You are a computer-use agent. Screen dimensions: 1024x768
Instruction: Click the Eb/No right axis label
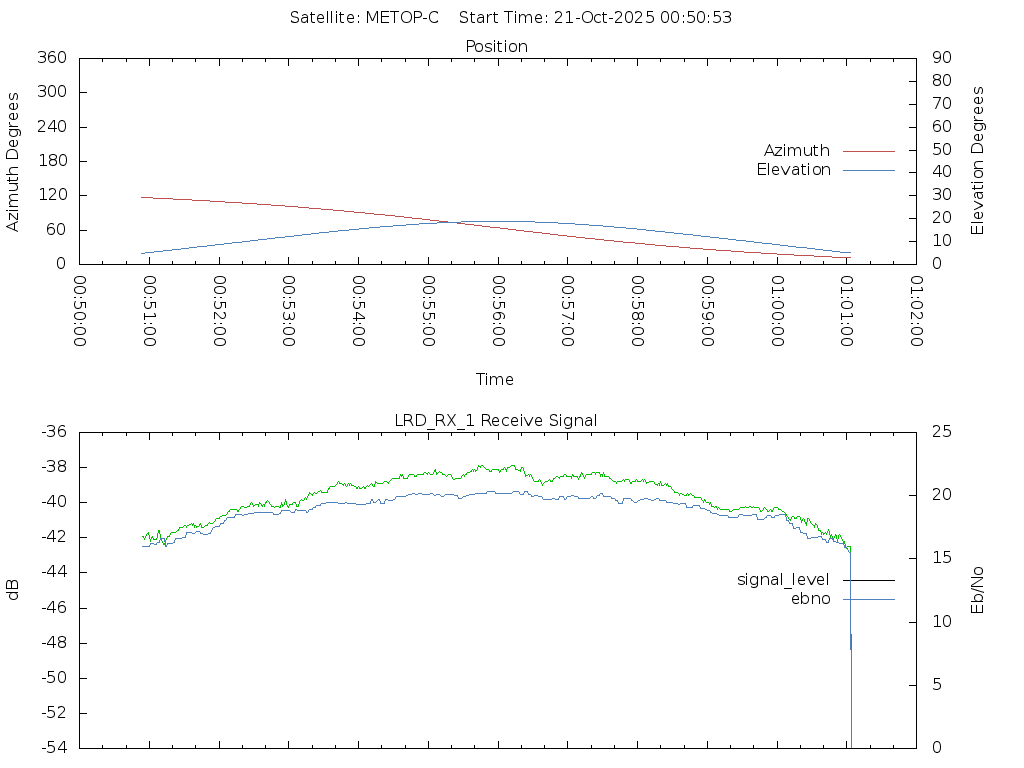pyautogui.click(x=978, y=590)
